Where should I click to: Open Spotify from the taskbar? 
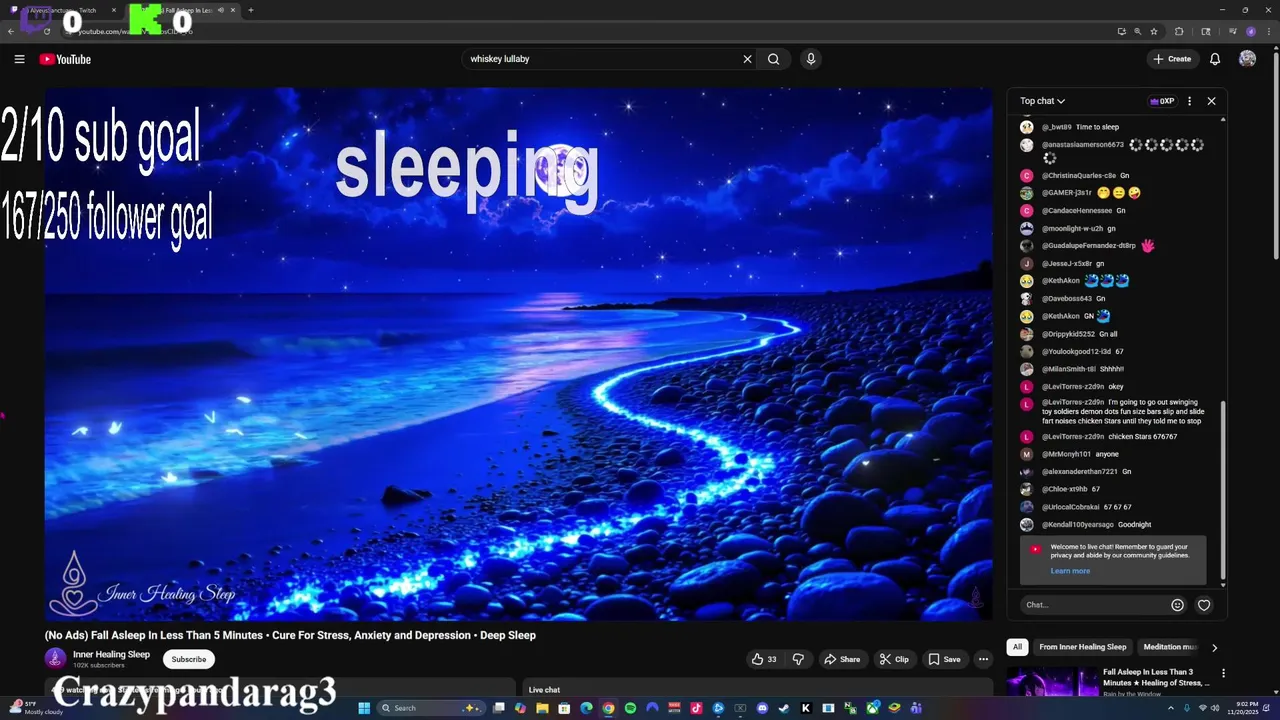point(630,708)
